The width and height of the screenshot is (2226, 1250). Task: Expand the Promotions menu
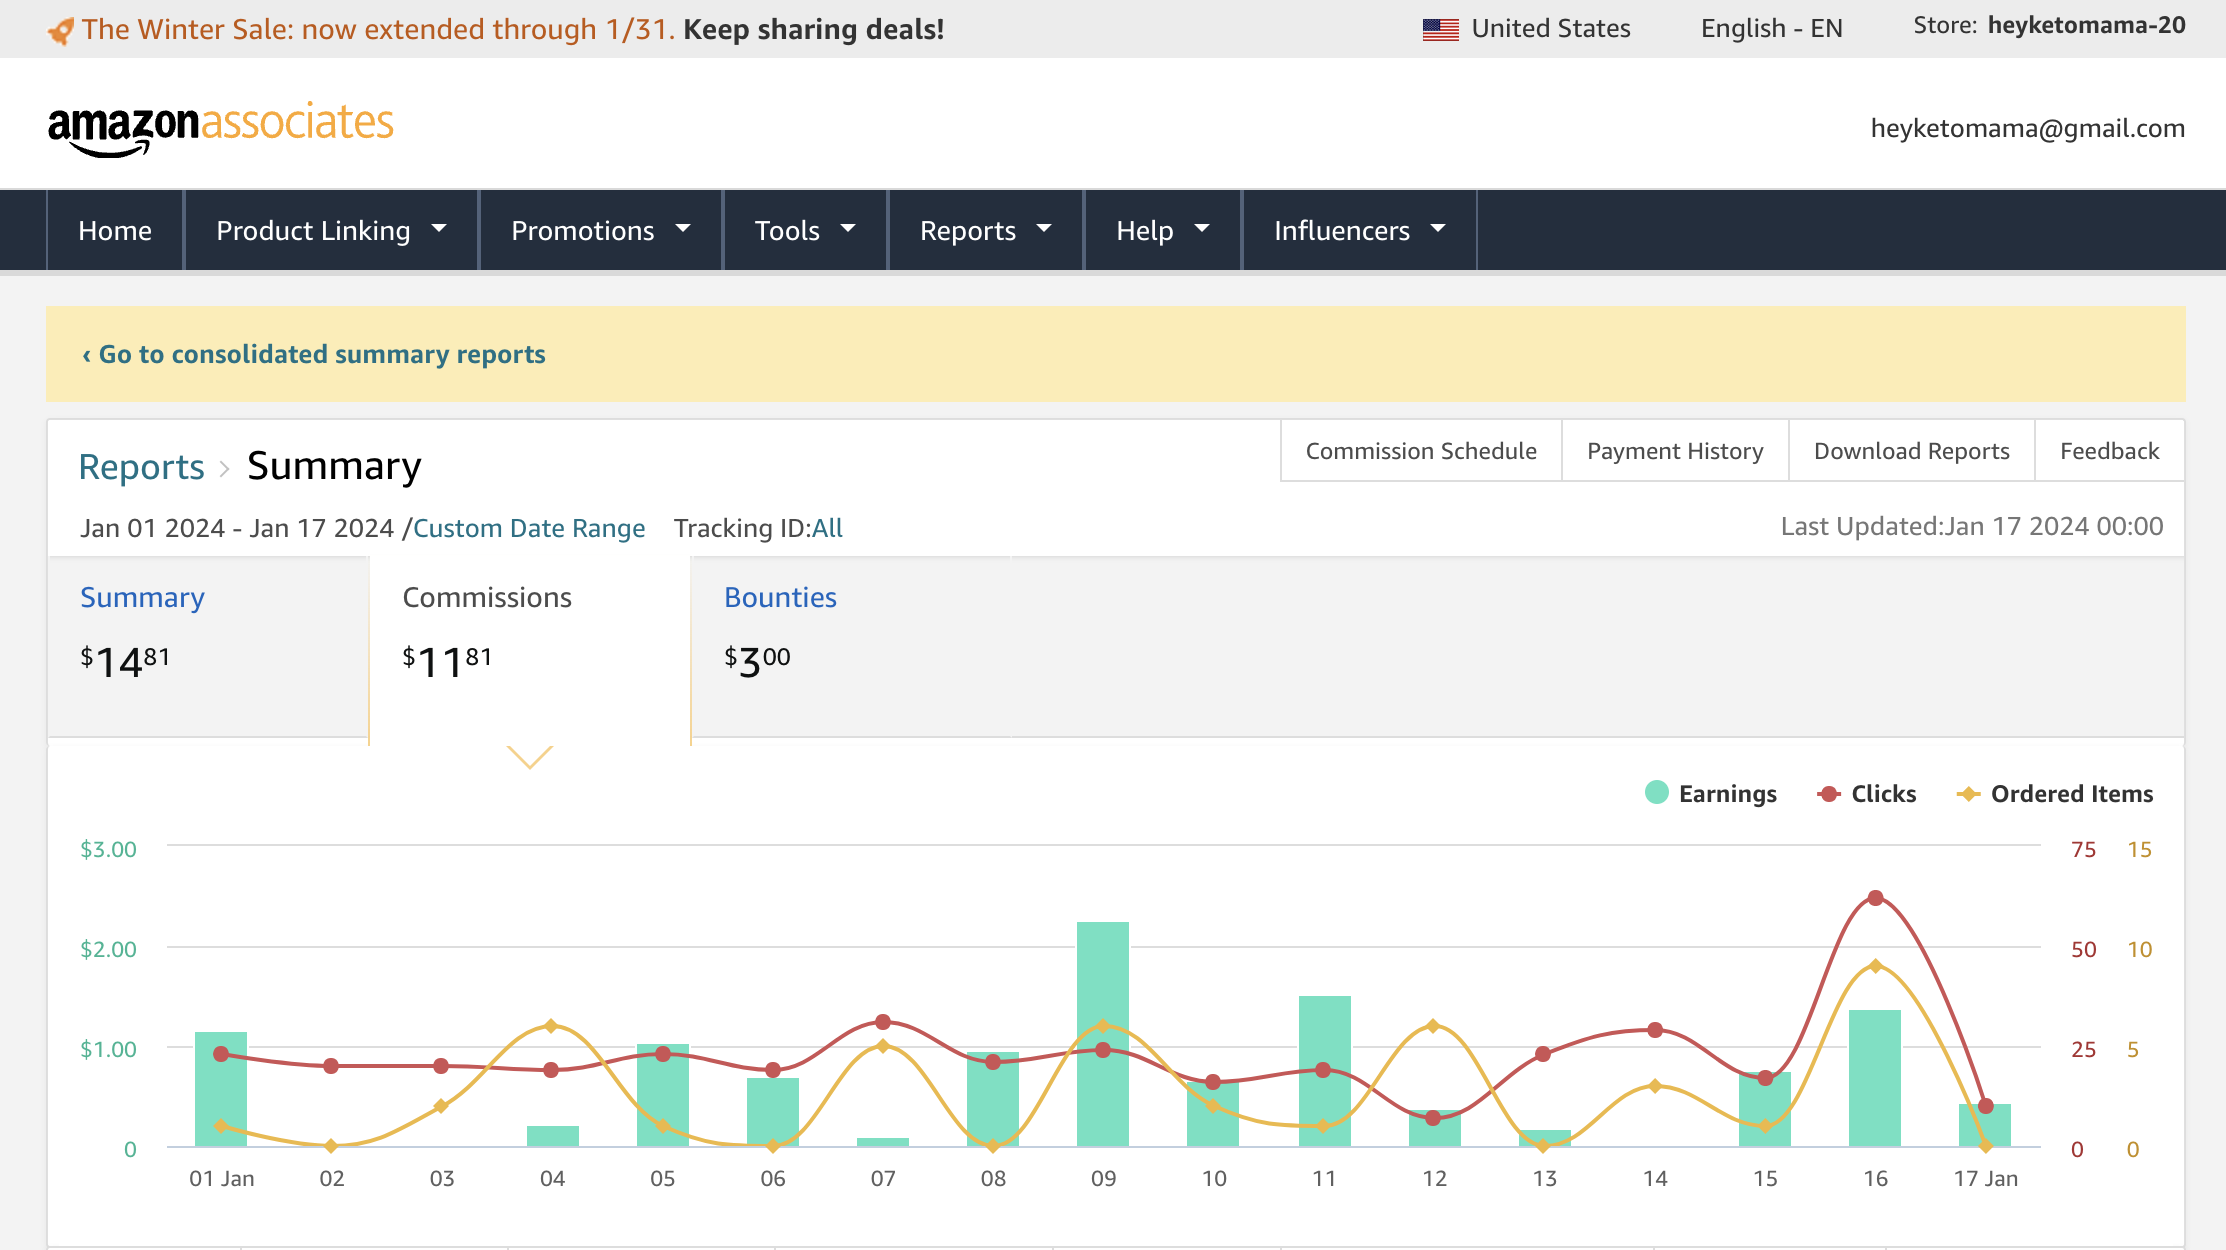pos(600,230)
